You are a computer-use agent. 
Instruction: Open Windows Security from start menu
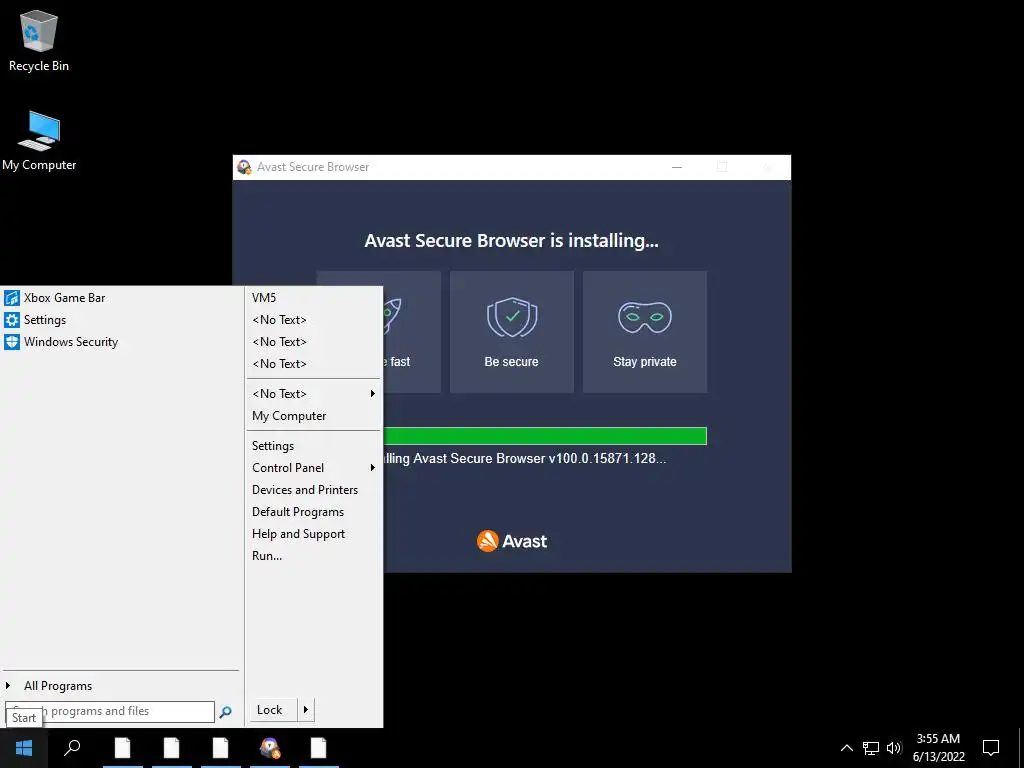click(71, 342)
